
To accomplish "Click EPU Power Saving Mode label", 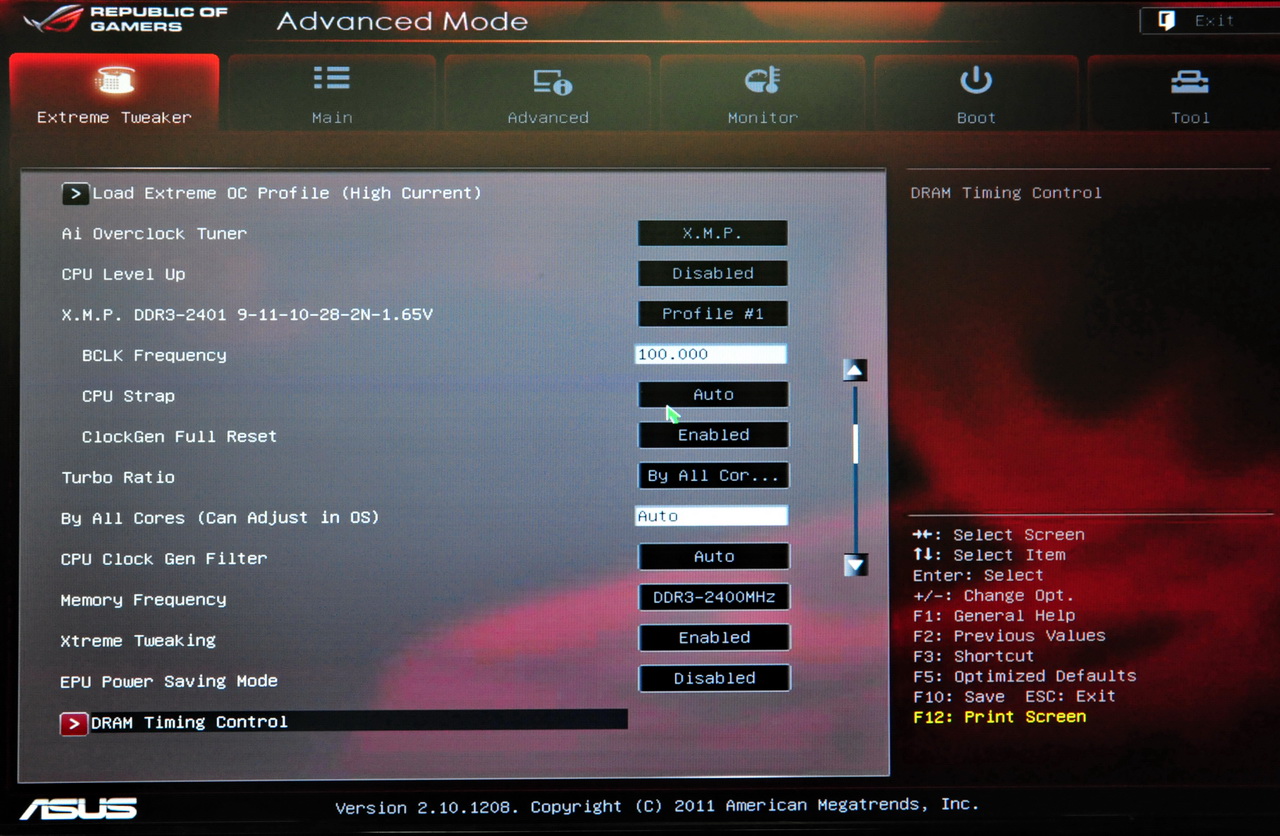I will pyautogui.click(x=169, y=682).
